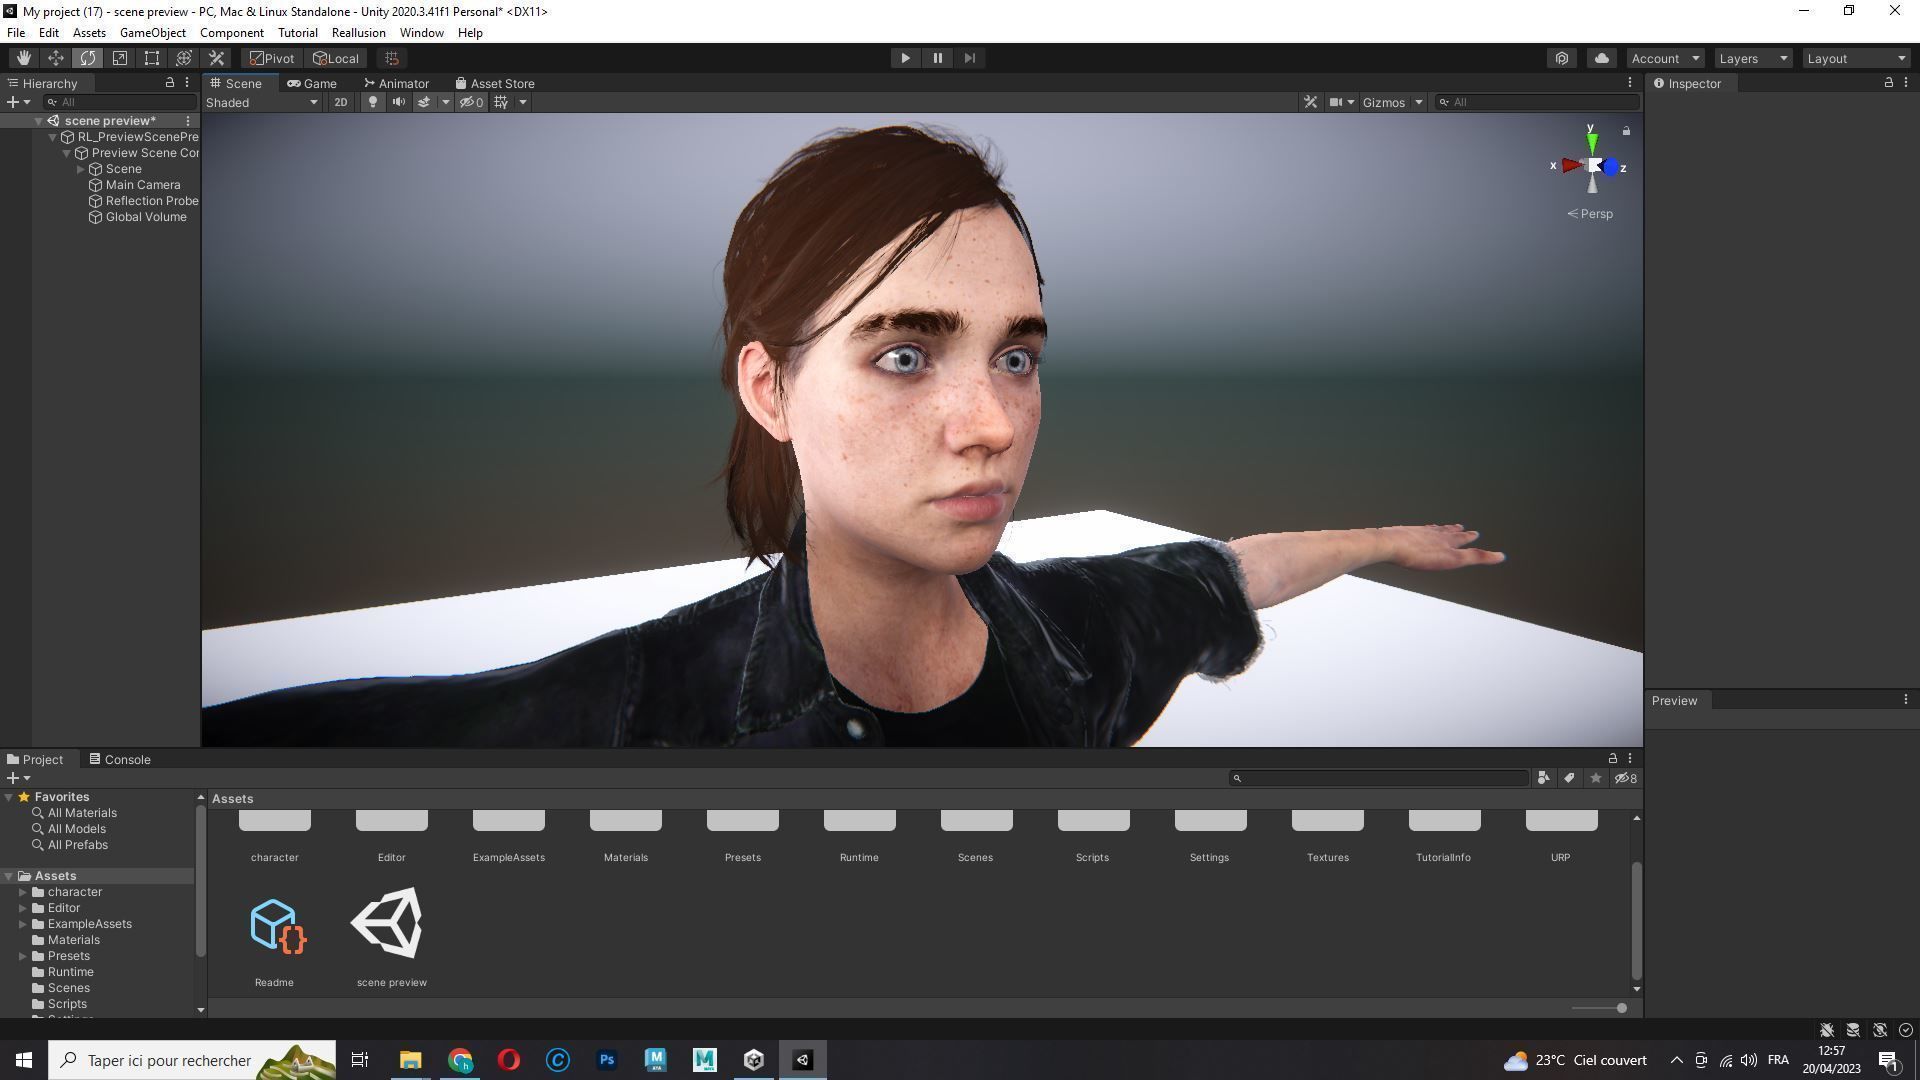Open scene component editor tools icon
1920x1080 pixels.
(x=1310, y=102)
